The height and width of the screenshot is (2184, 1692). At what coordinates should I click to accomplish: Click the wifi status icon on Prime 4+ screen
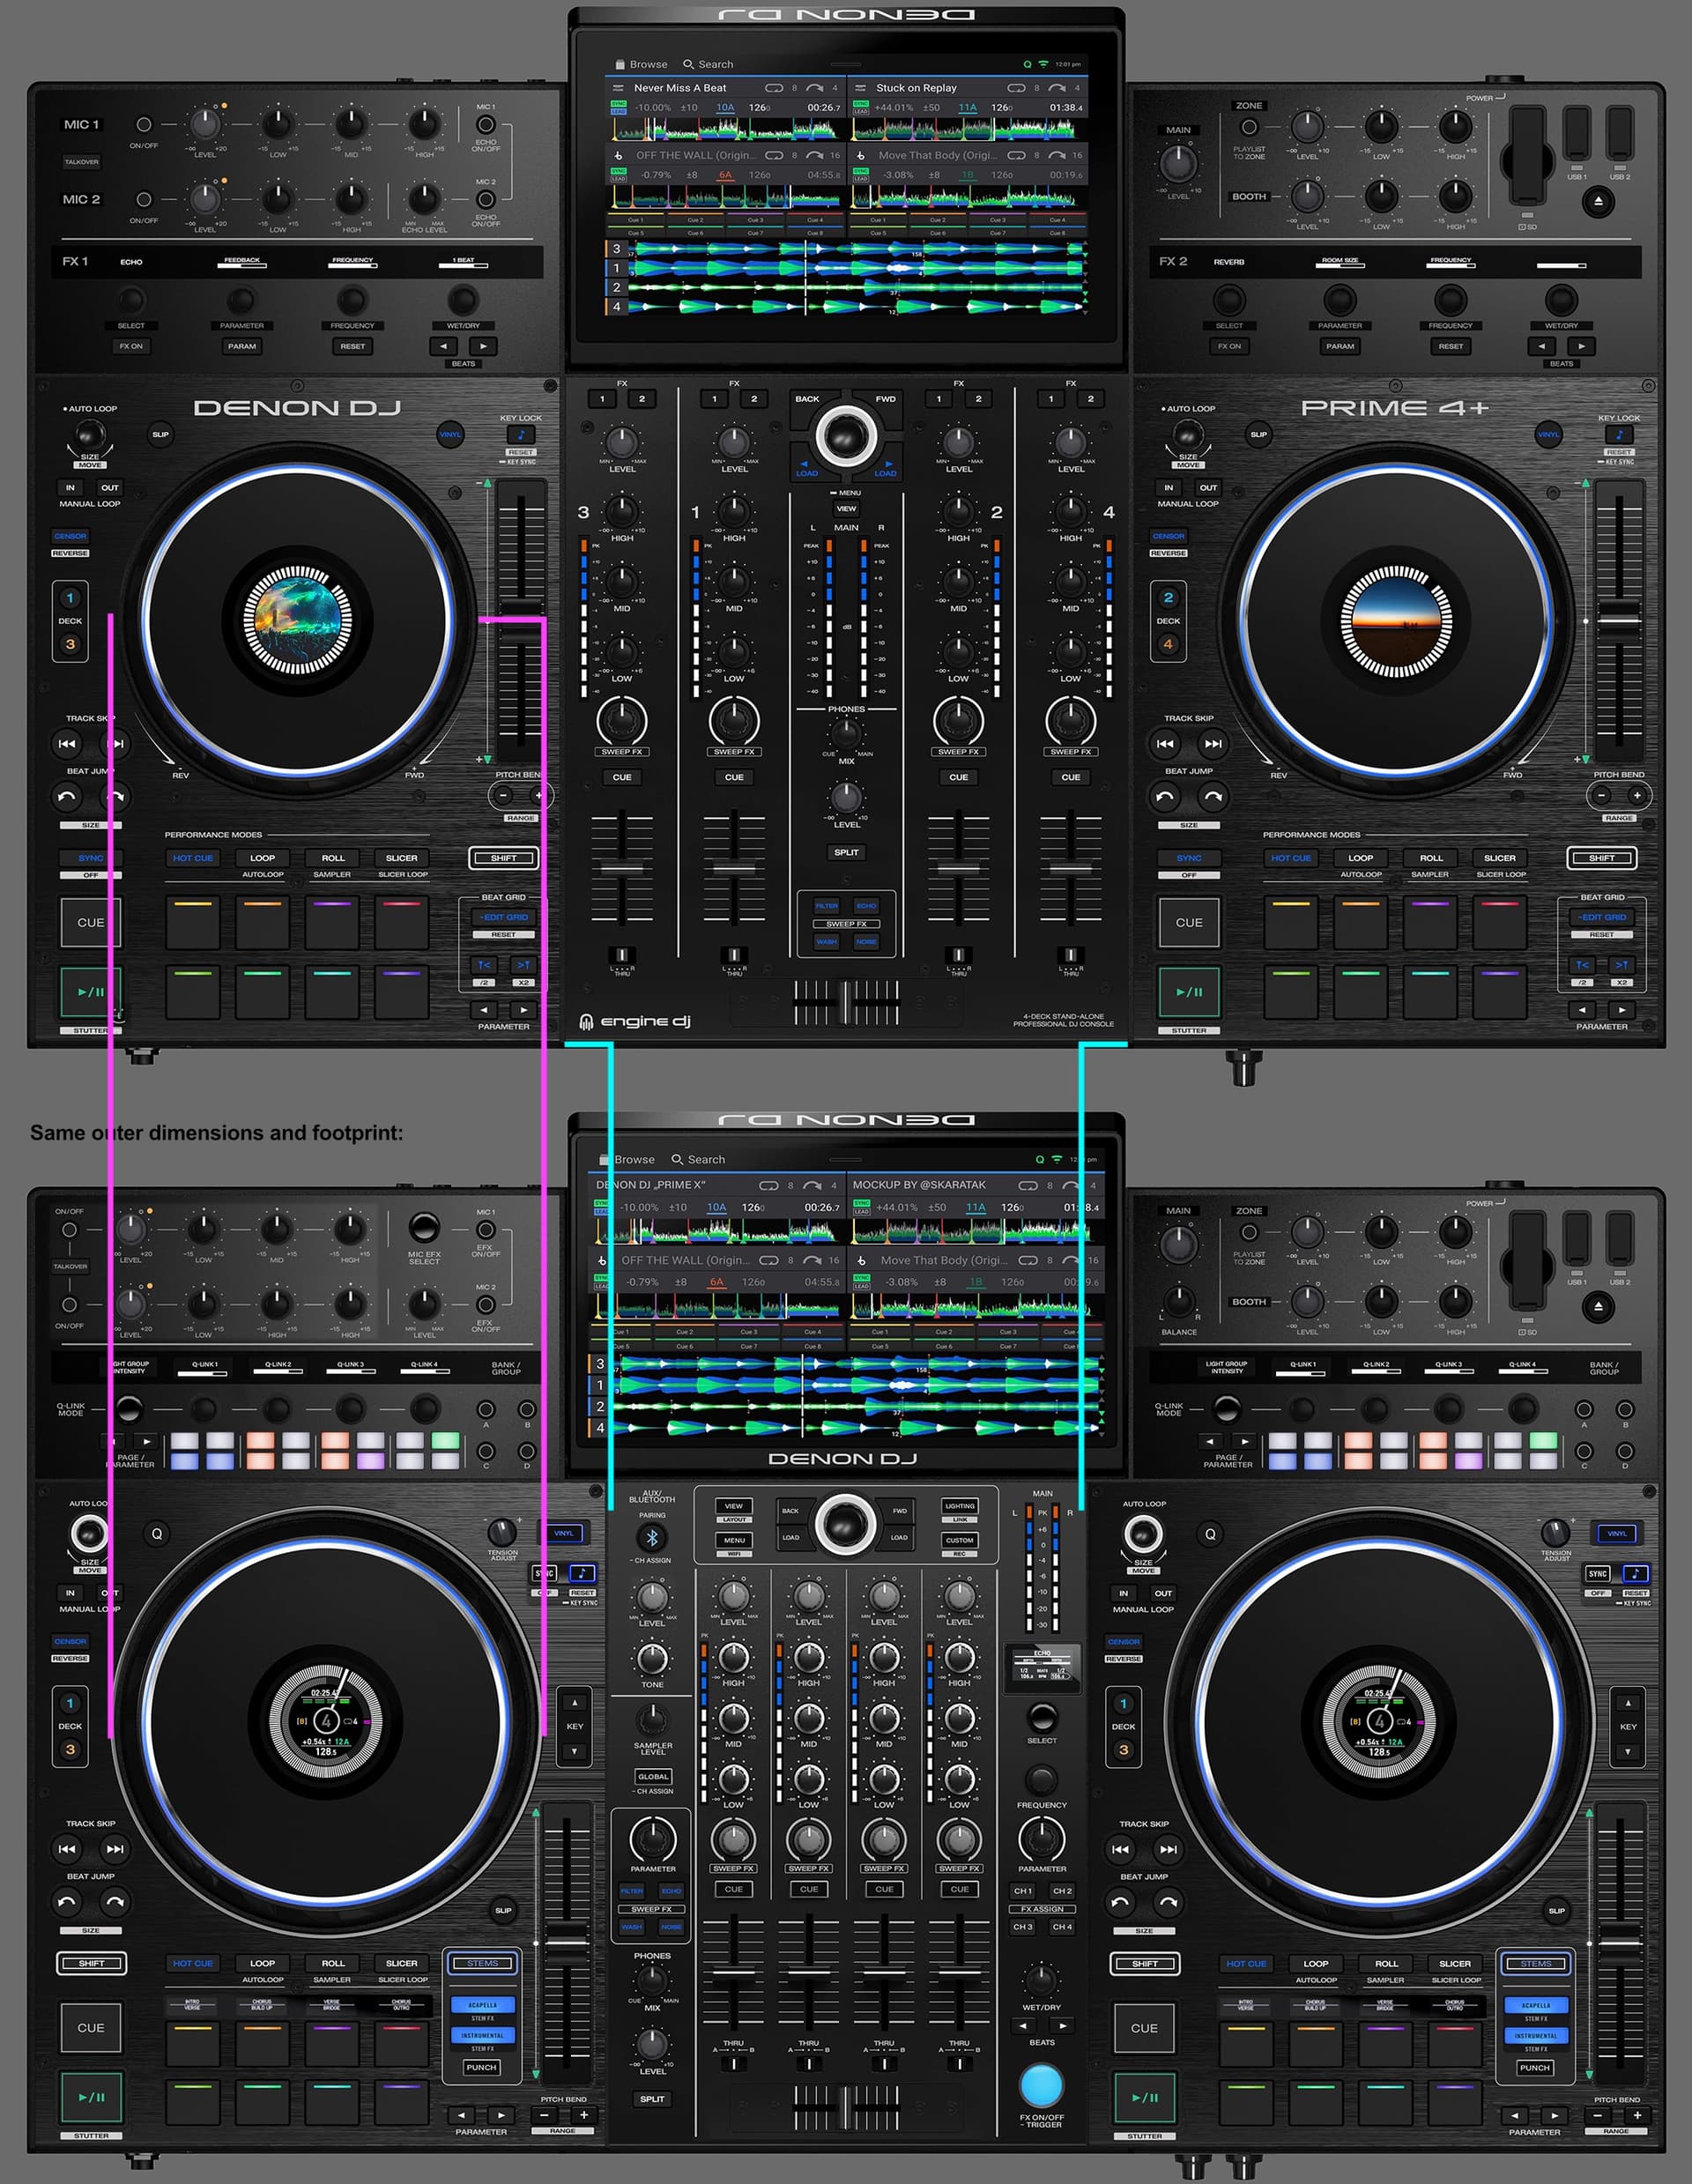[x=1043, y=64]
